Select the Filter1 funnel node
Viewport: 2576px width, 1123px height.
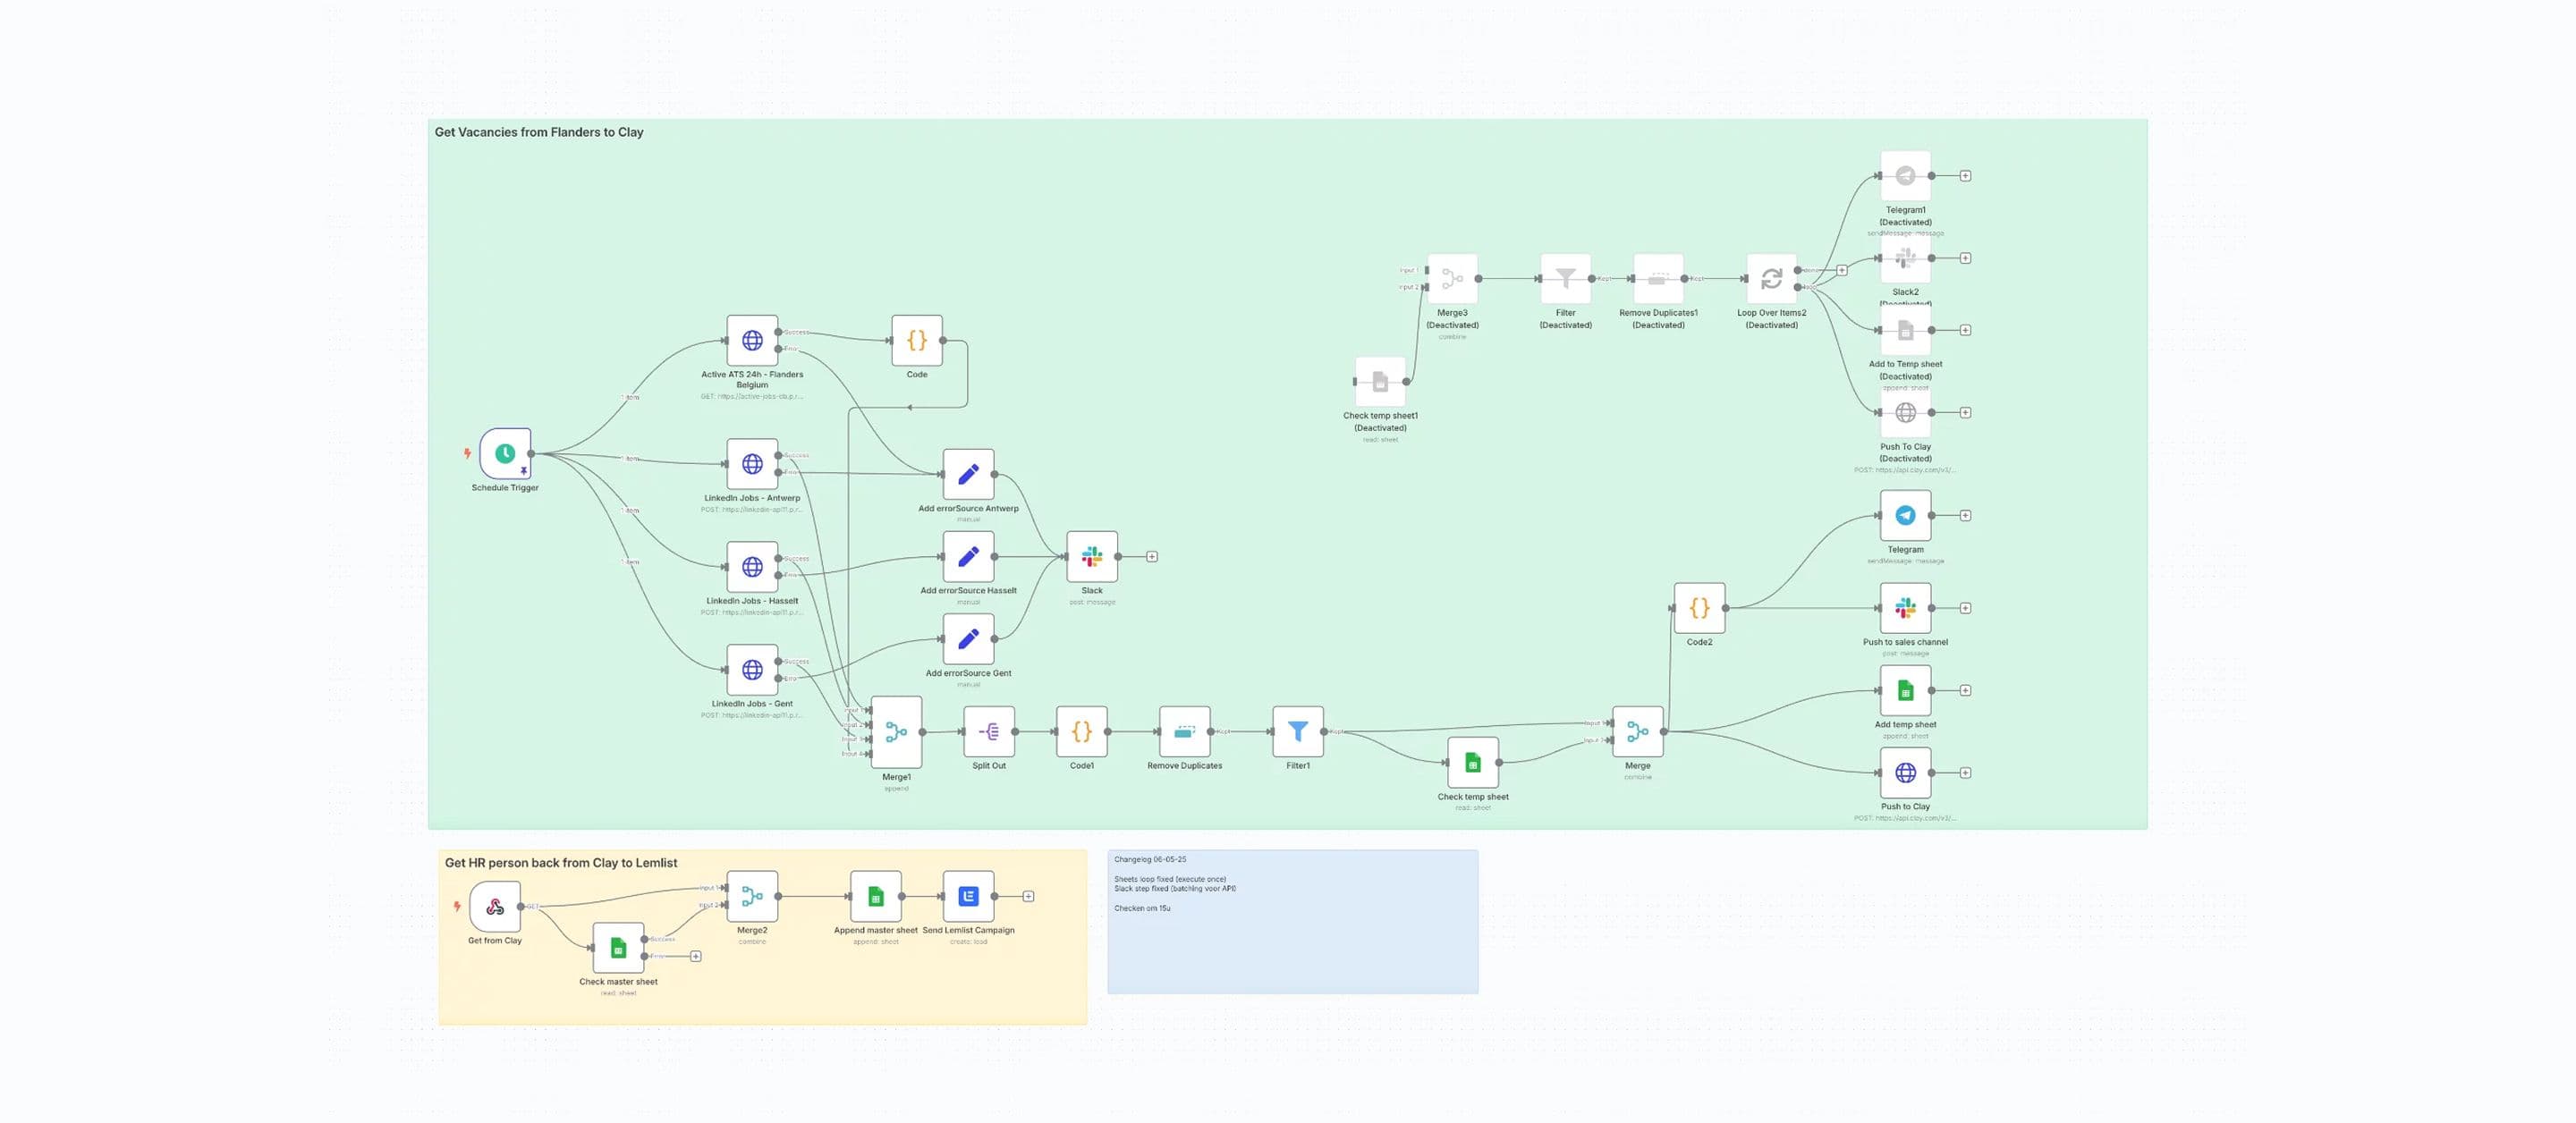tap(1298, 732)
